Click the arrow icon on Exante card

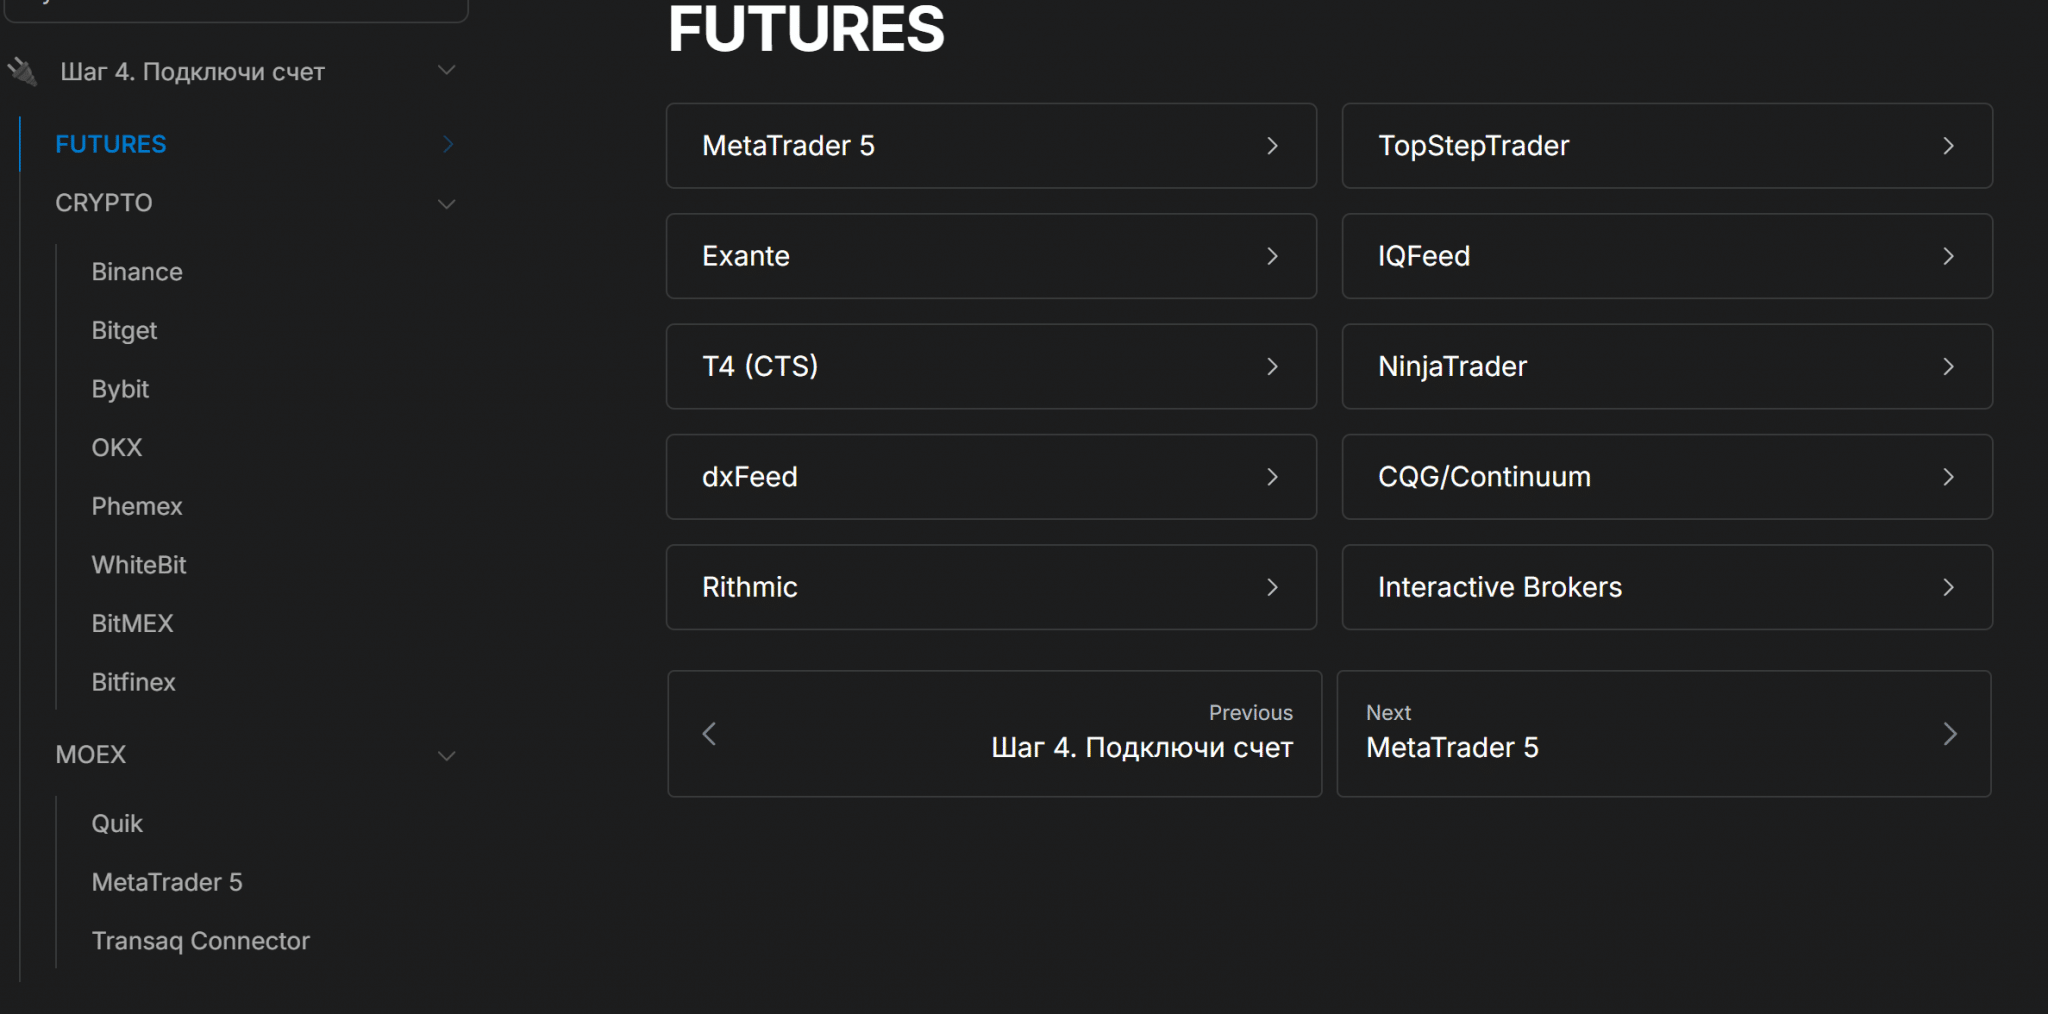pos(1272,257)
